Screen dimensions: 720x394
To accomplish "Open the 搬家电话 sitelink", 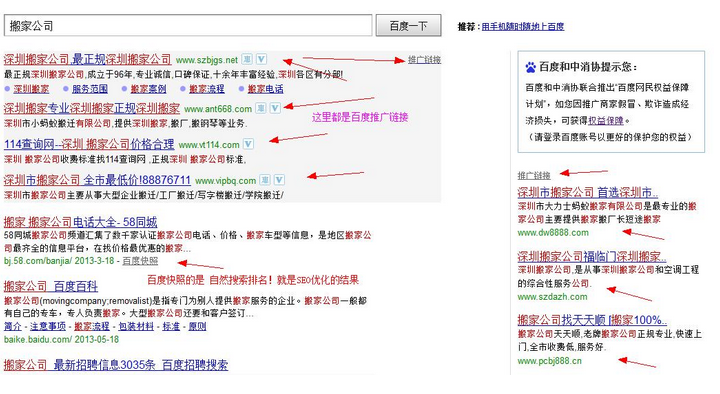I will [x=265, y=89].
